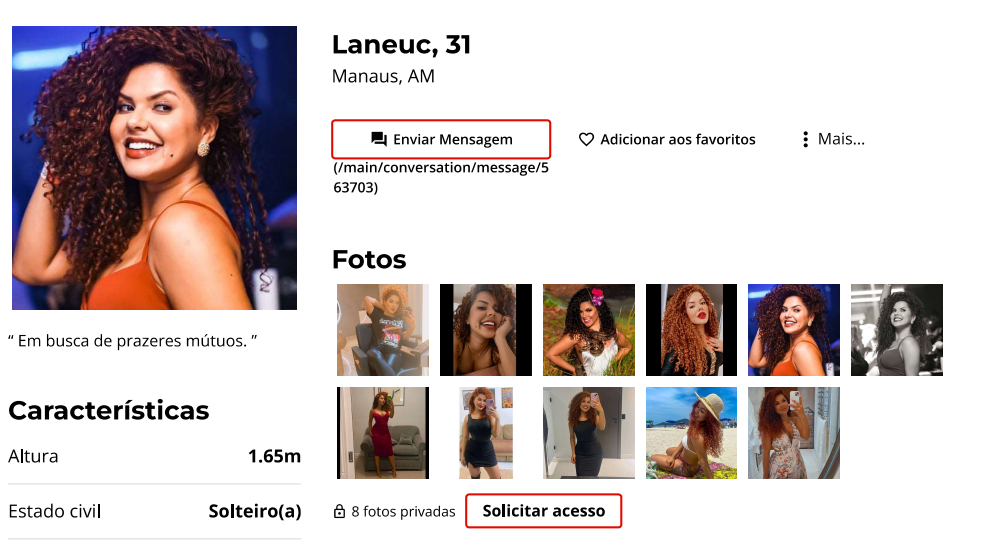This screenshot has height=541, width=995.
Task: Open the three-dot Mais menu icon
Action: point(805,139)
